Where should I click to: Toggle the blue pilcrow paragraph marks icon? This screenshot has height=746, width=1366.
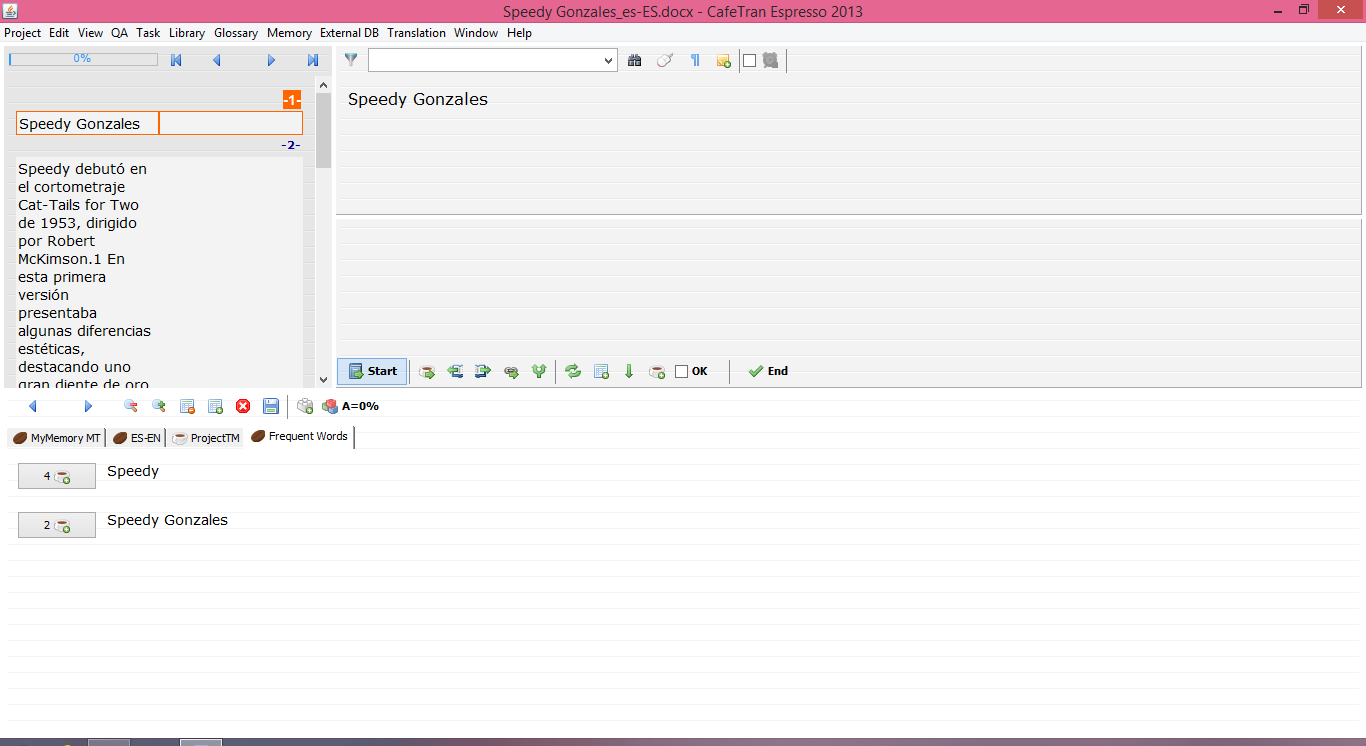[695, 60]
